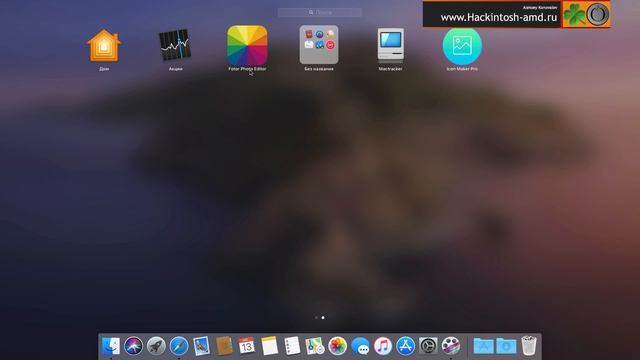
Task: Open Reminders from the Dock
Action: (x=292, y=346)
